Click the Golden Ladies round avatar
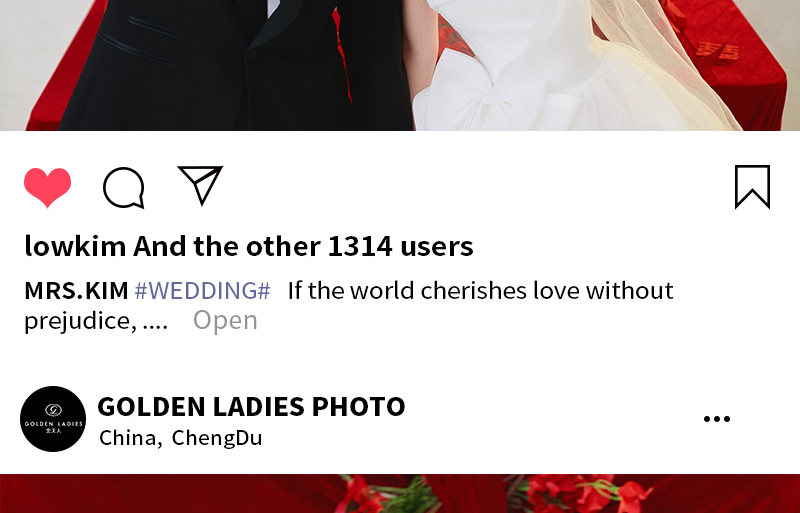The width and height of the screenshot is (800, 513). click(x=53, y=419)
